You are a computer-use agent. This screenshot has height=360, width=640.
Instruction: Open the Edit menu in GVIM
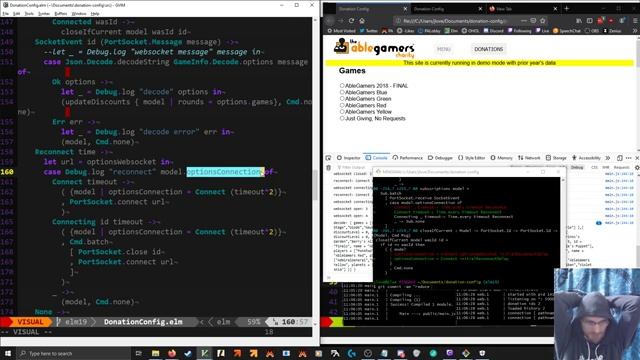coord(16,13)
